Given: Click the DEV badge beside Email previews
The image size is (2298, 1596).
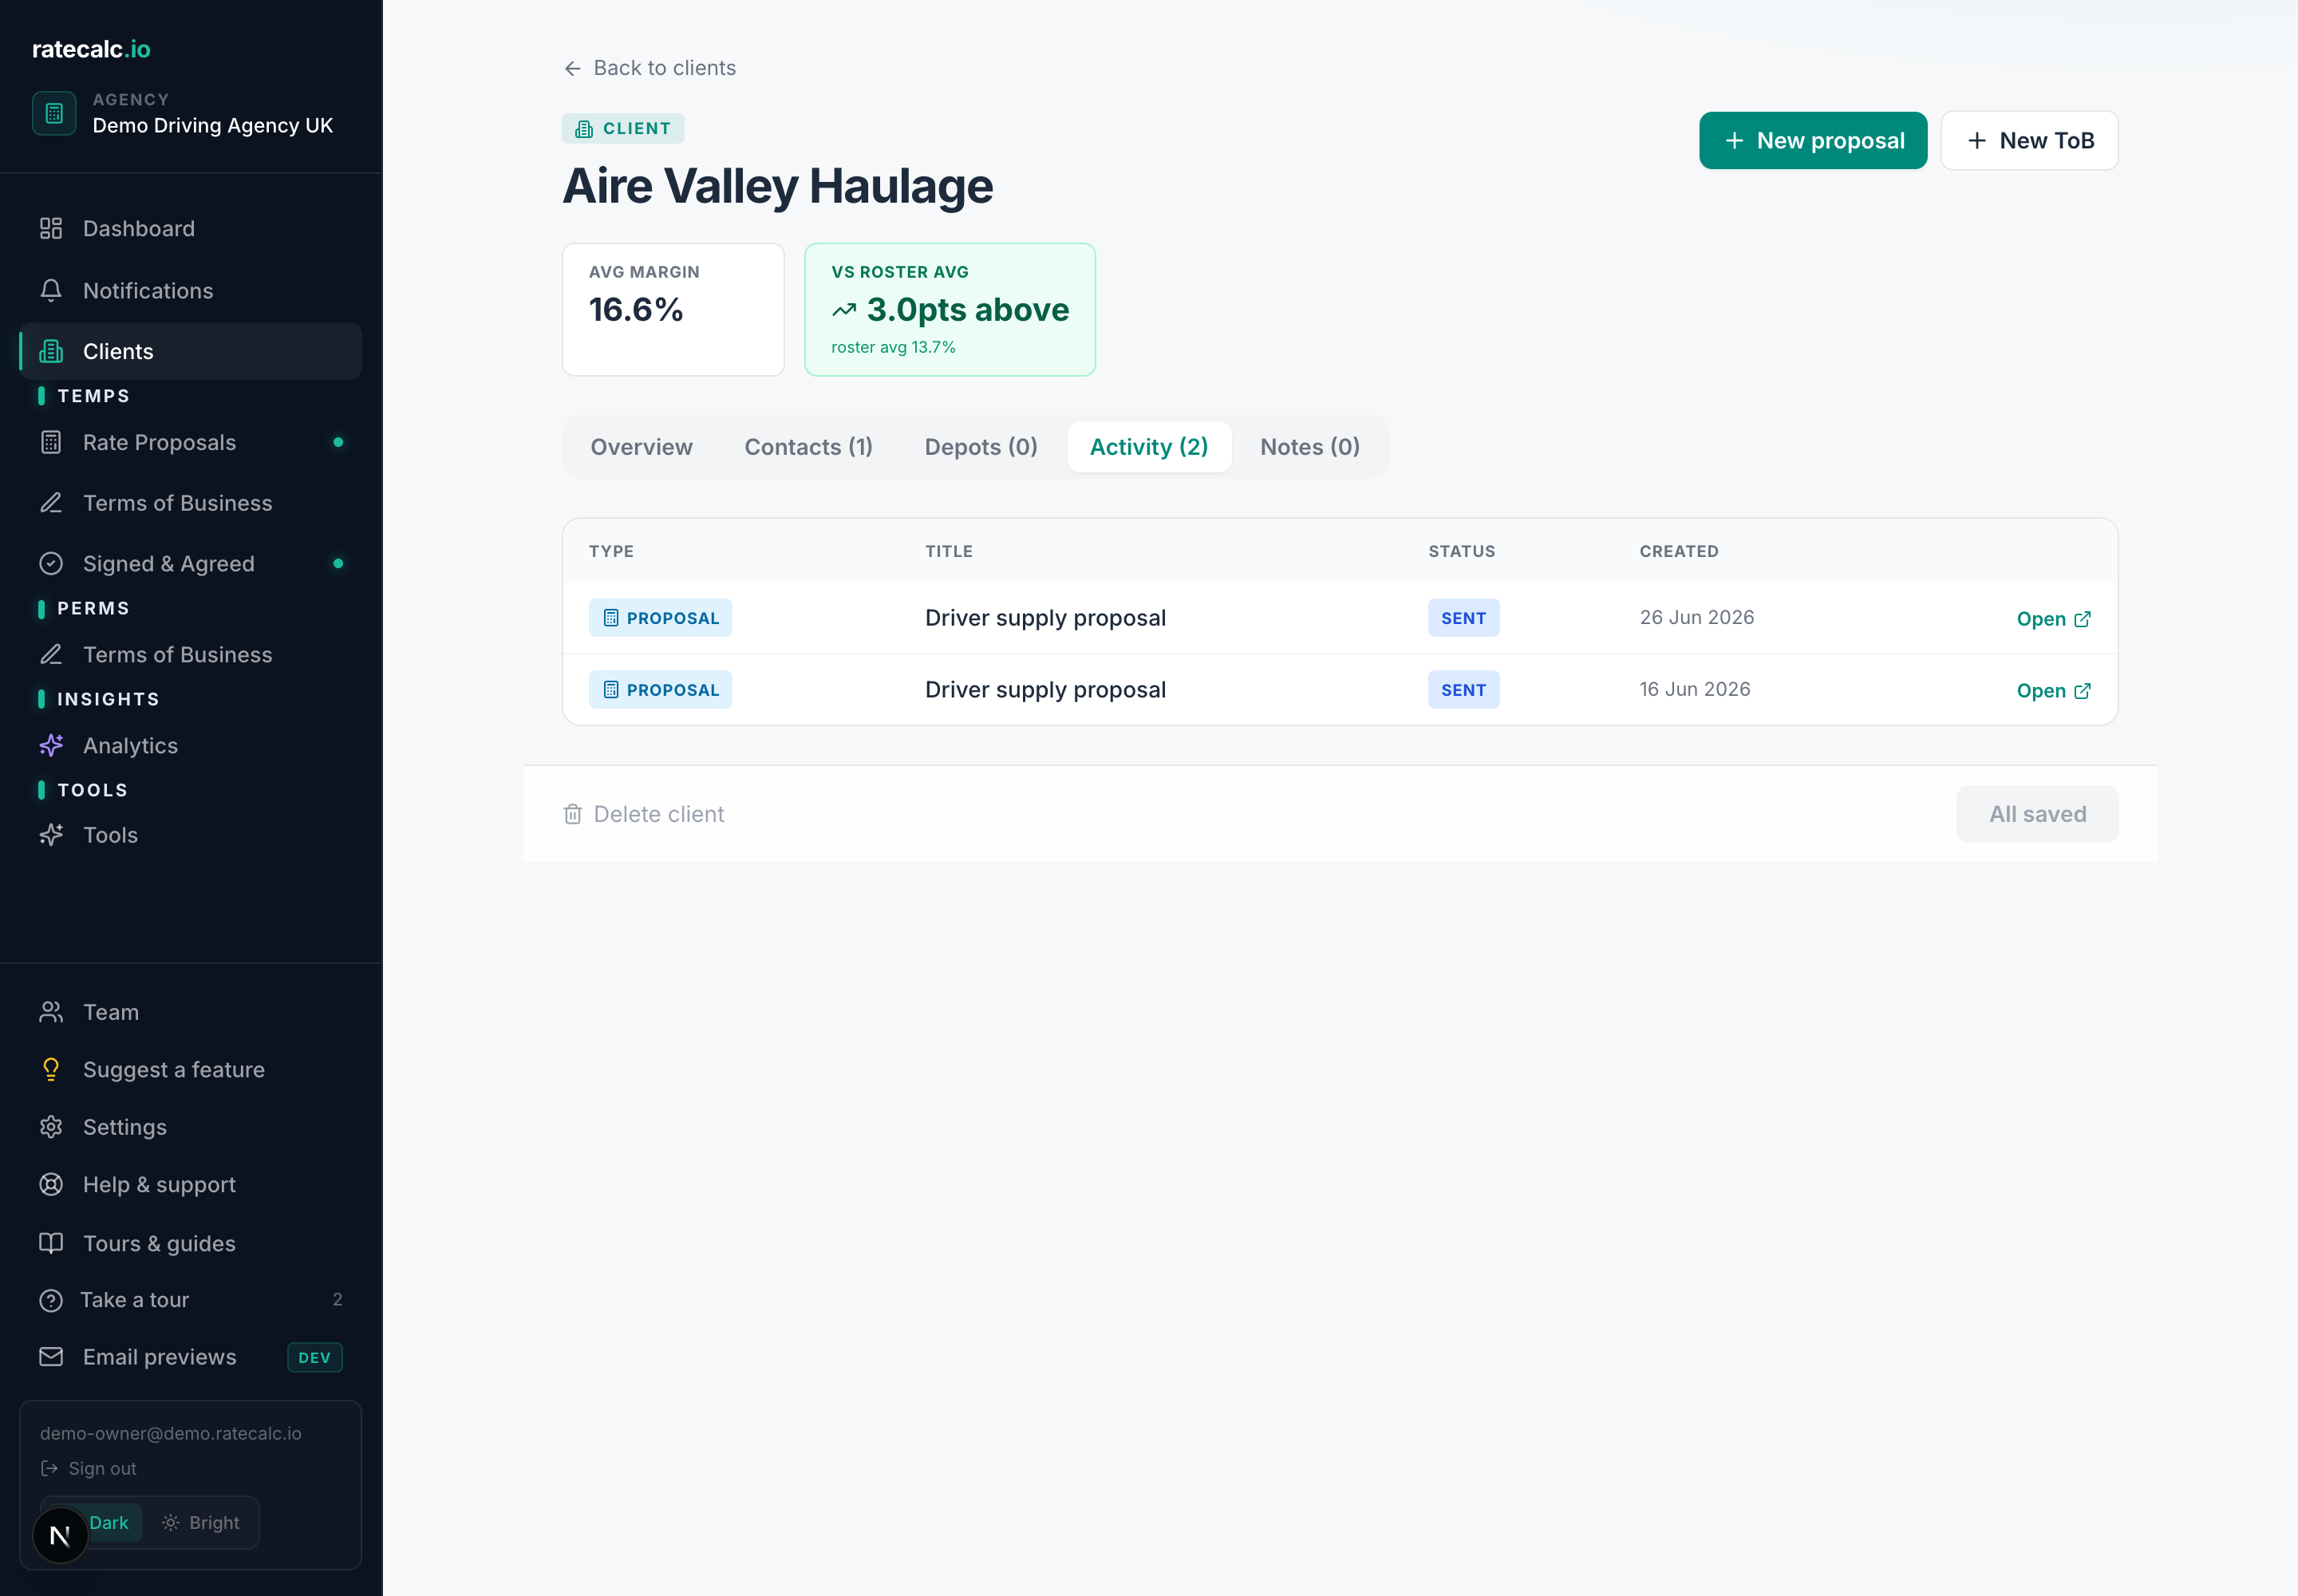Looking at the screenshot, I should (315, 1357).
